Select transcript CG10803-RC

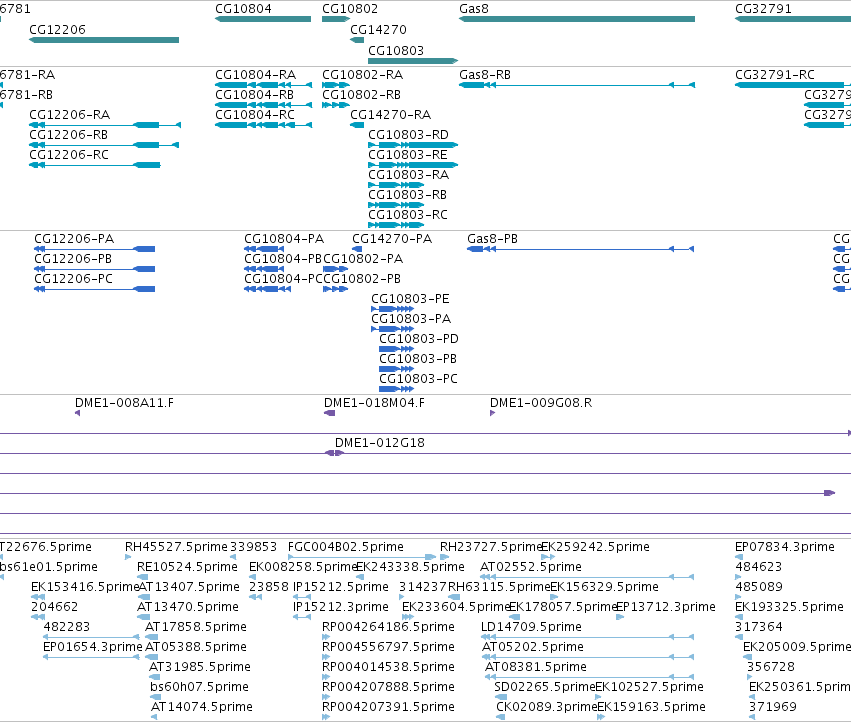pyautogui.click(x=396, y=225)
